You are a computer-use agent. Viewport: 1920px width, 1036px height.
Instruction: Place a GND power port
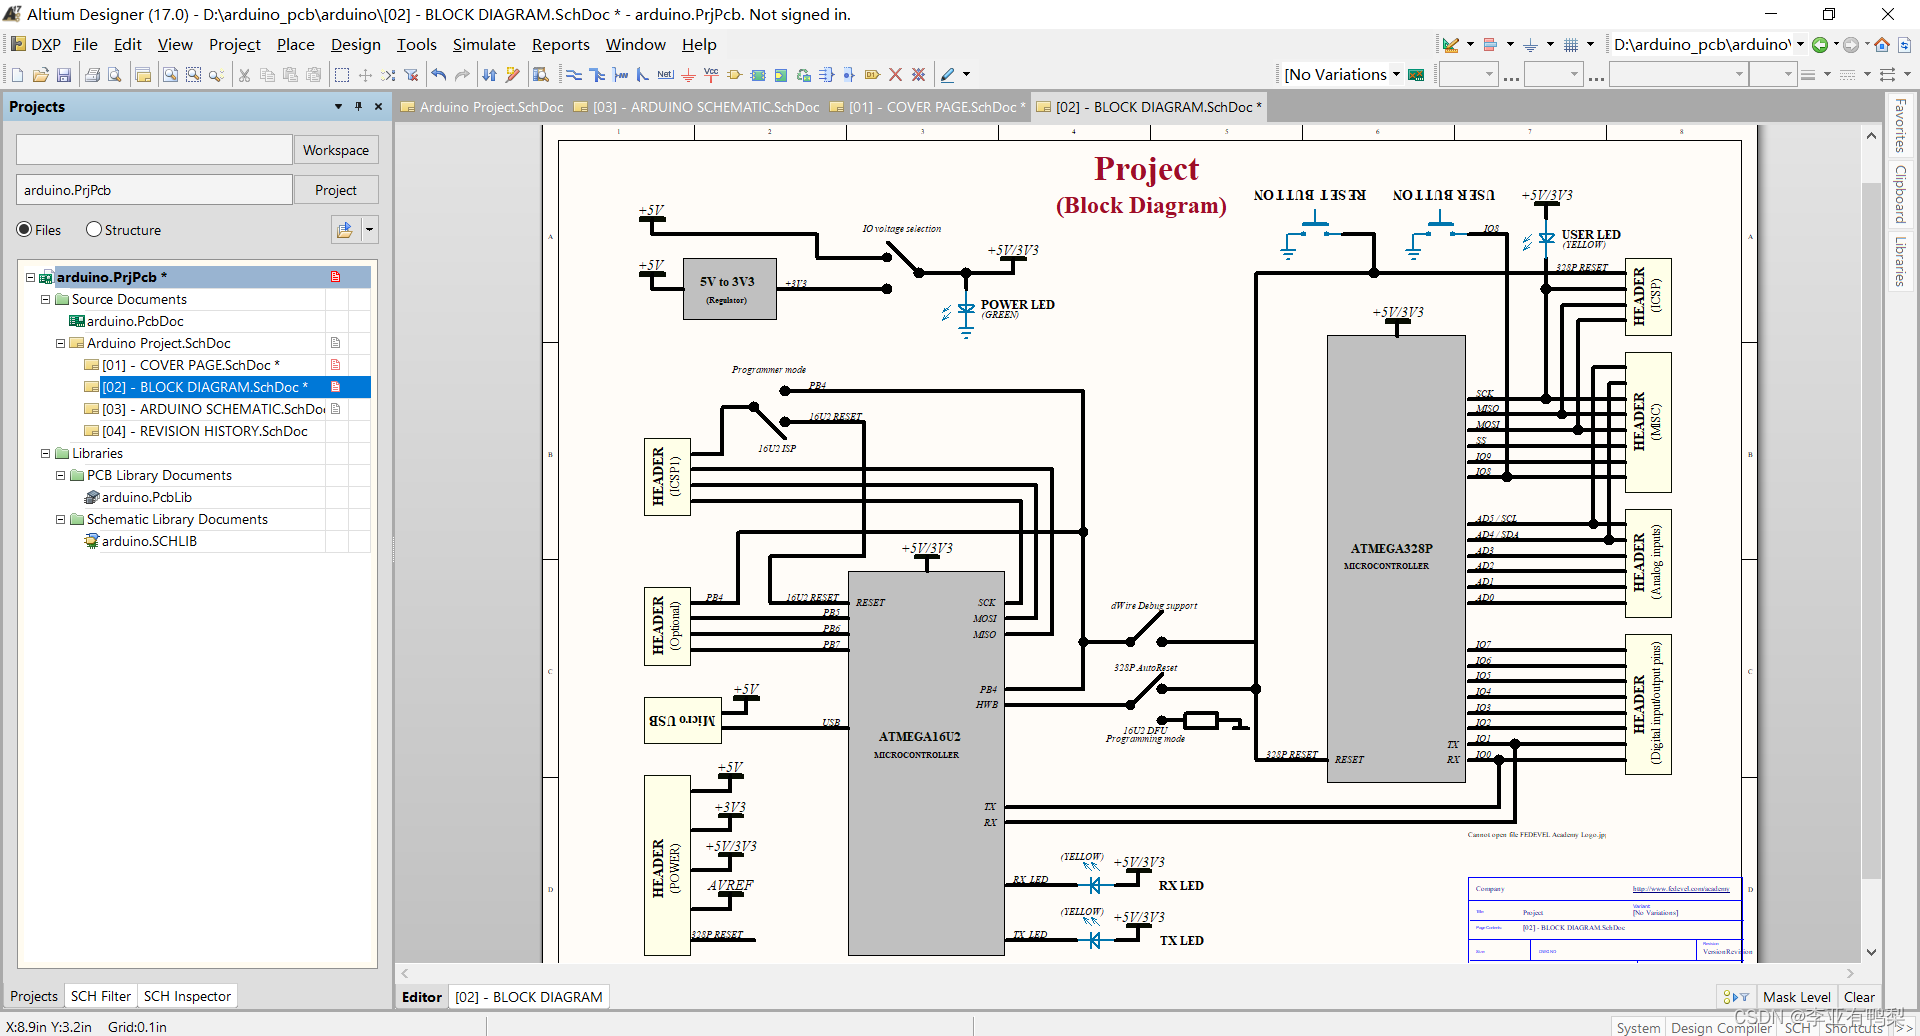pos(688,75)
